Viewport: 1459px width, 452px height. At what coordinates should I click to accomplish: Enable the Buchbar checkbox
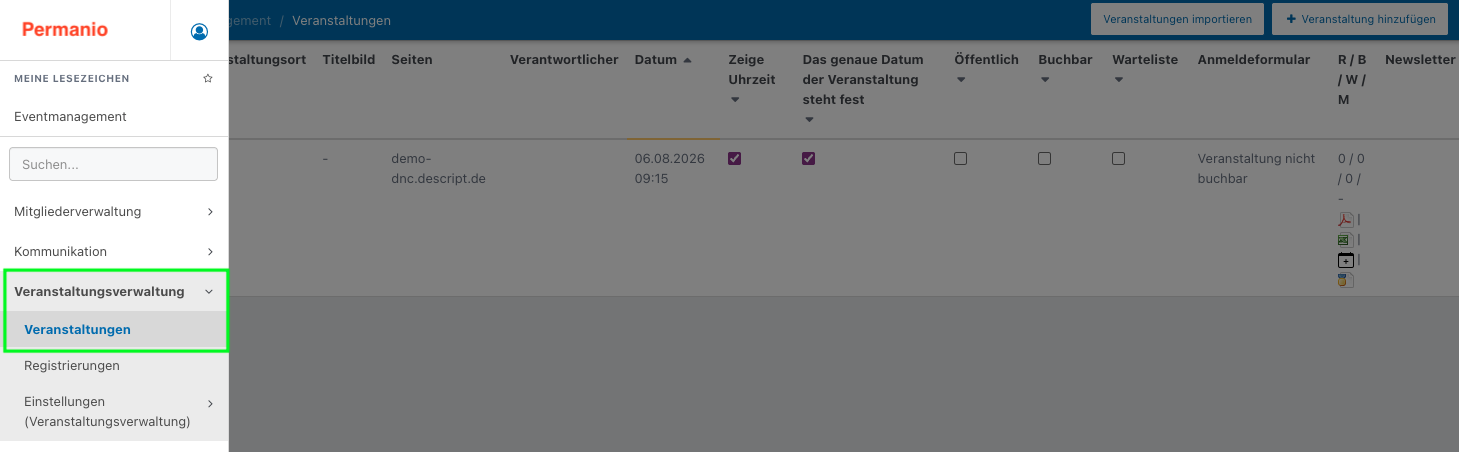pos(1045,158)
